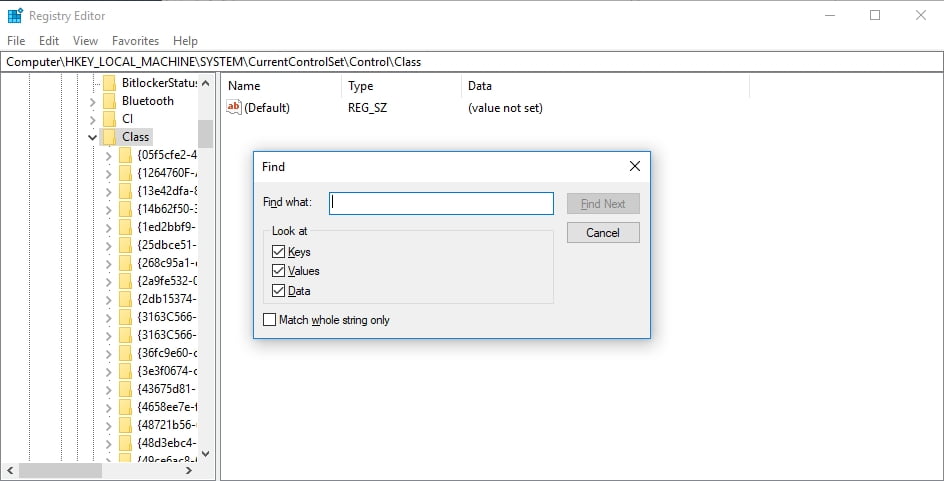Select the {05f5cfe2 subkey folder icon

(125, 155)
